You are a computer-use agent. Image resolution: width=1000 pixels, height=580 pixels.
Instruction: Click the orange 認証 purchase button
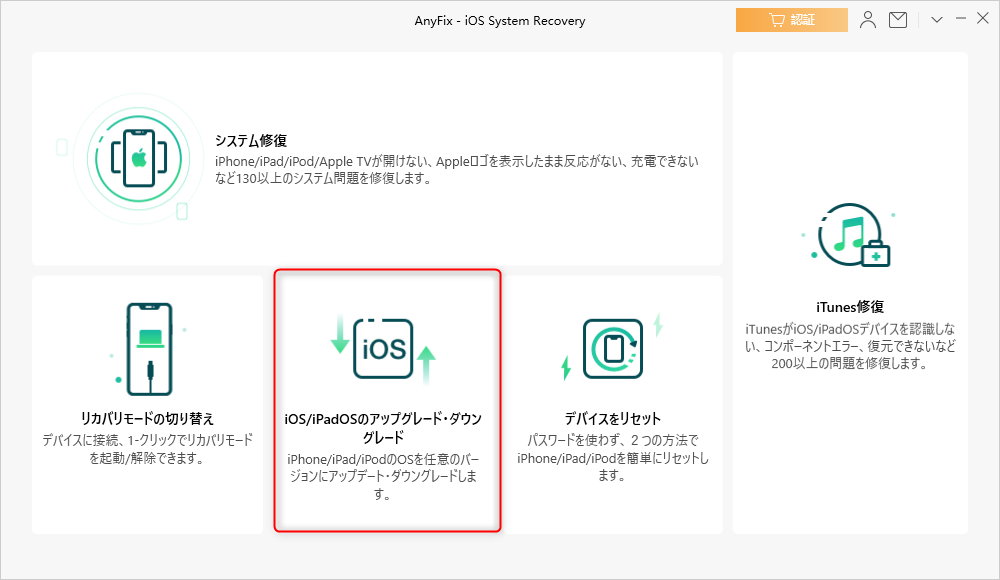tap(791, 20)
